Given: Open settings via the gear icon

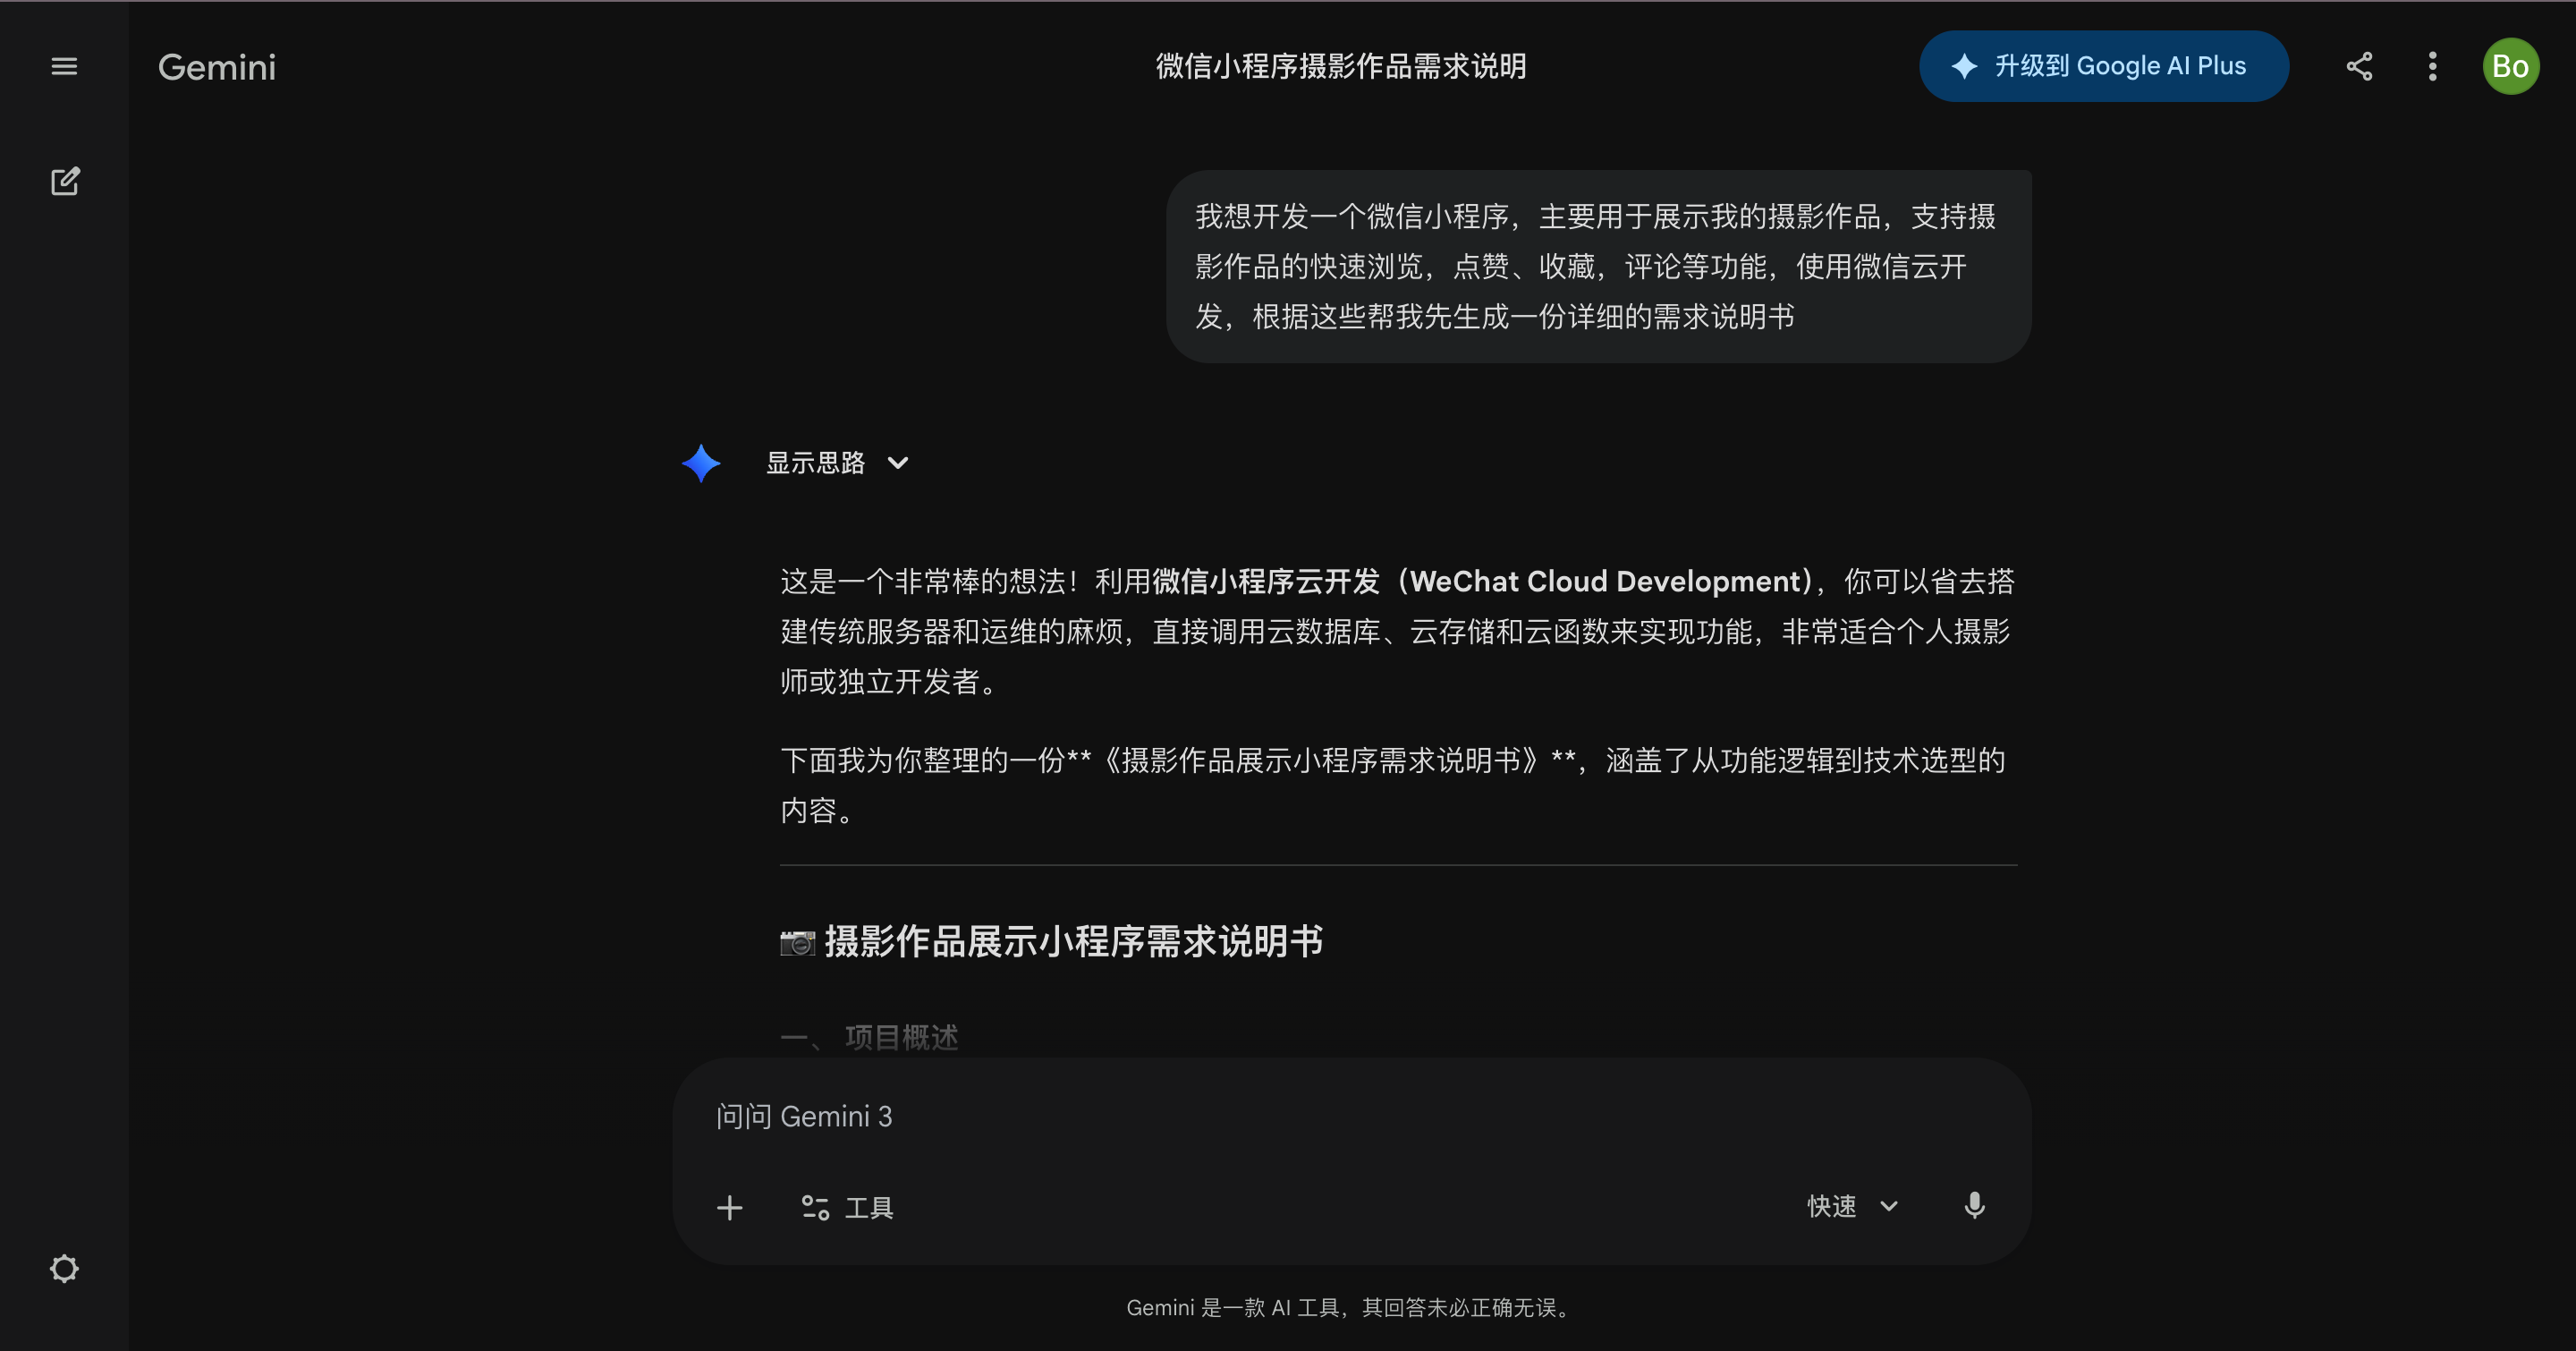Looking at the screenshot, I should (64, 1268).
